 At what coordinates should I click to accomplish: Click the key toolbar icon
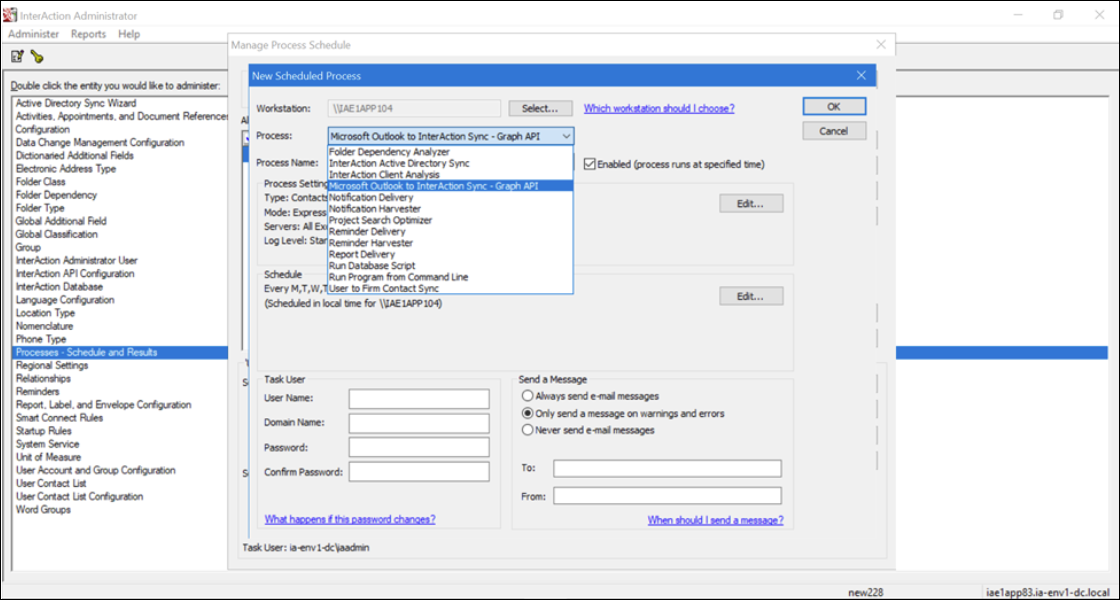[37, 56]
